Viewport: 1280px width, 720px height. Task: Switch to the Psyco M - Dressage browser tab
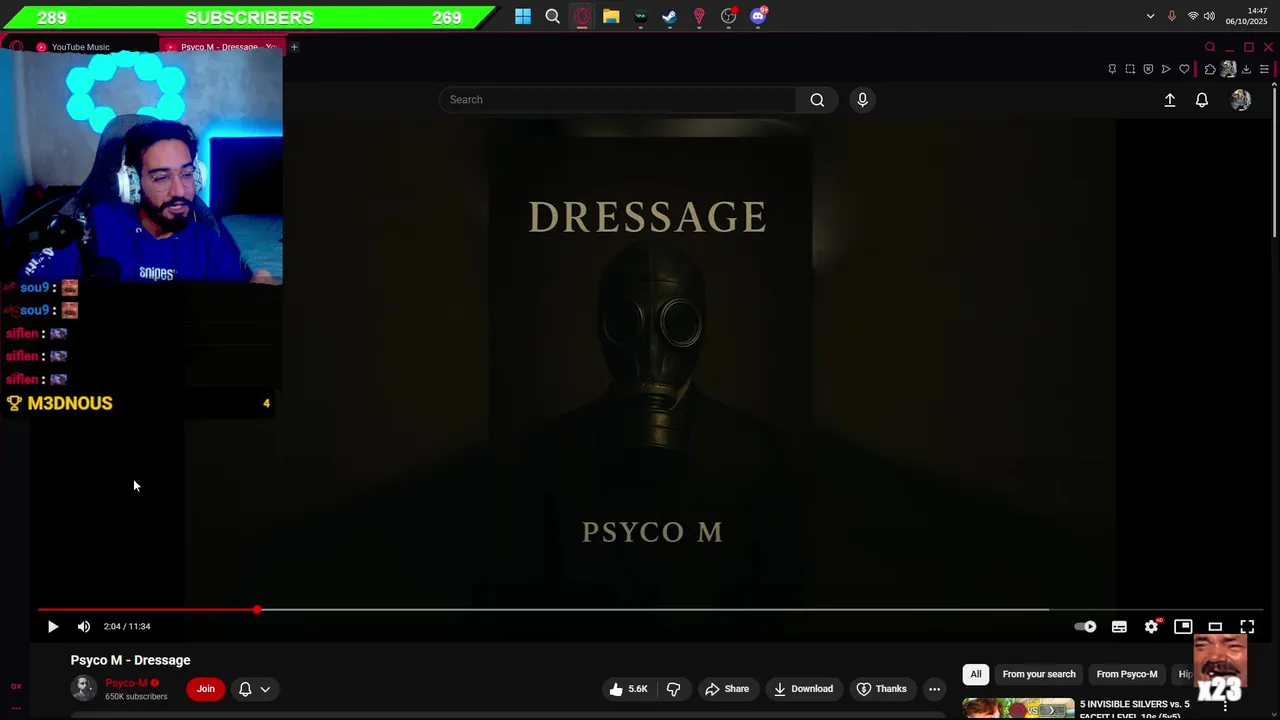(222, 47)
